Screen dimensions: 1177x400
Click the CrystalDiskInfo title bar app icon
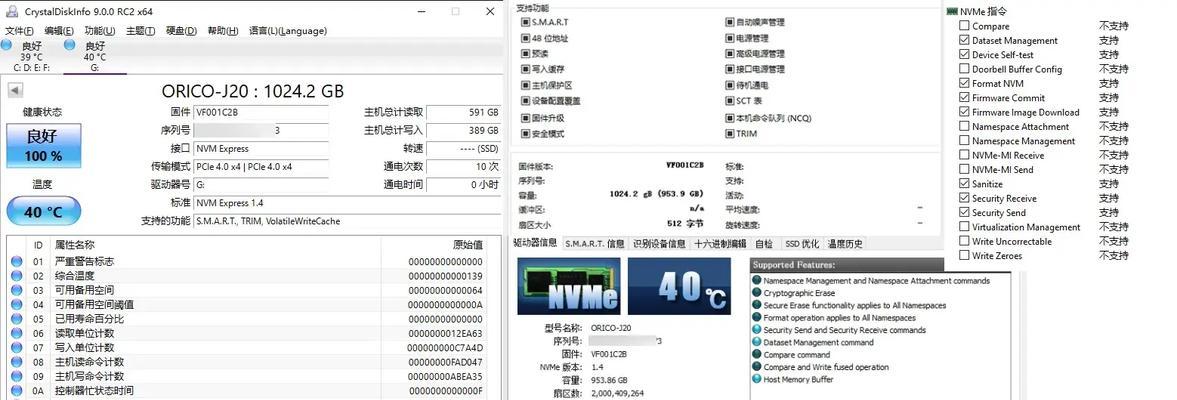[12, 11]
